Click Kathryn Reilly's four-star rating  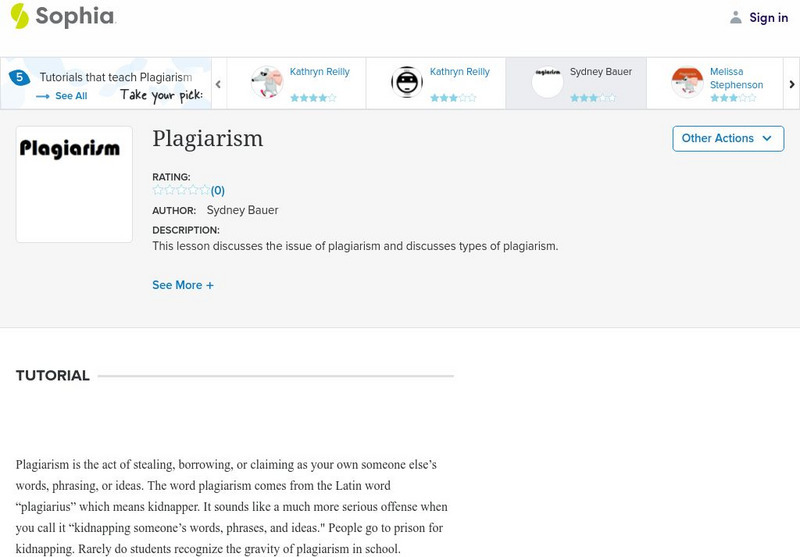(x=313, y=97)
